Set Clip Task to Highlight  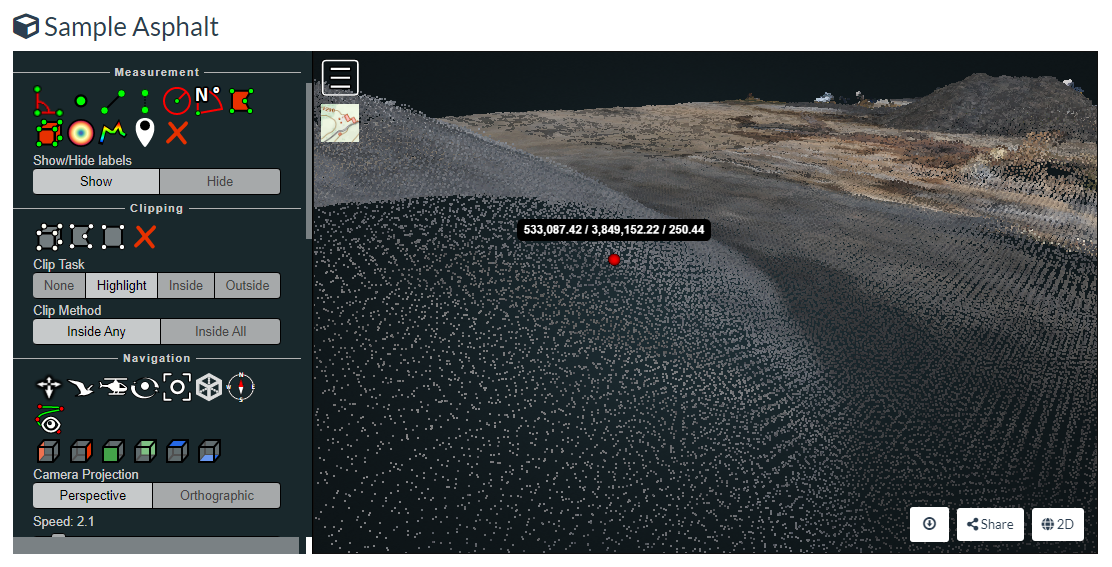point(121,286)
